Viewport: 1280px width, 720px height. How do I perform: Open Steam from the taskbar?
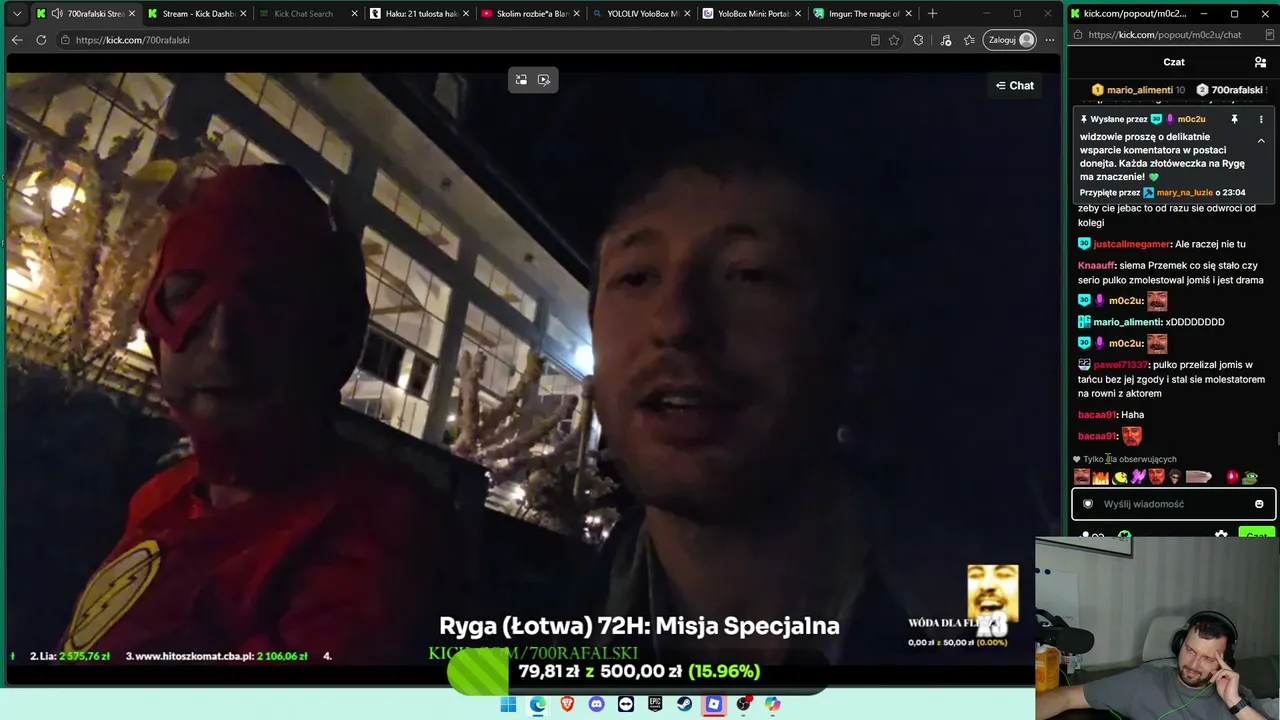point(684,704)
